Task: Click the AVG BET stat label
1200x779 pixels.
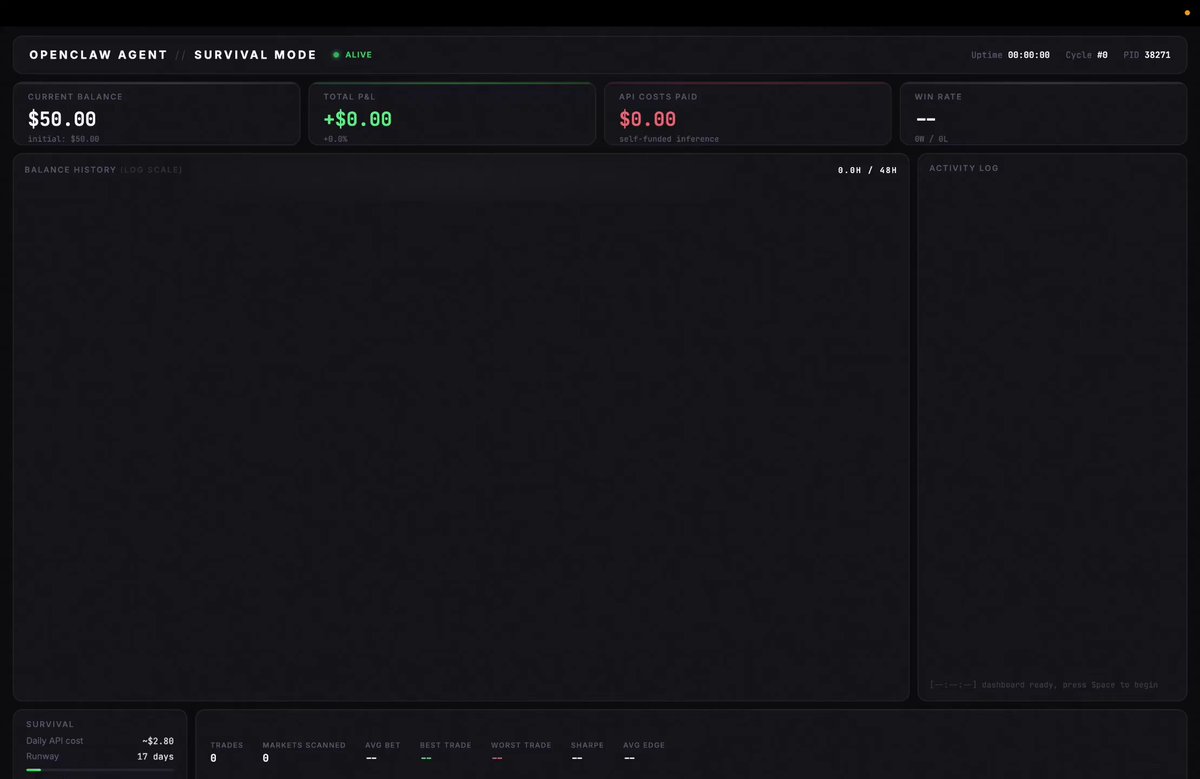Action: [383, 745]
